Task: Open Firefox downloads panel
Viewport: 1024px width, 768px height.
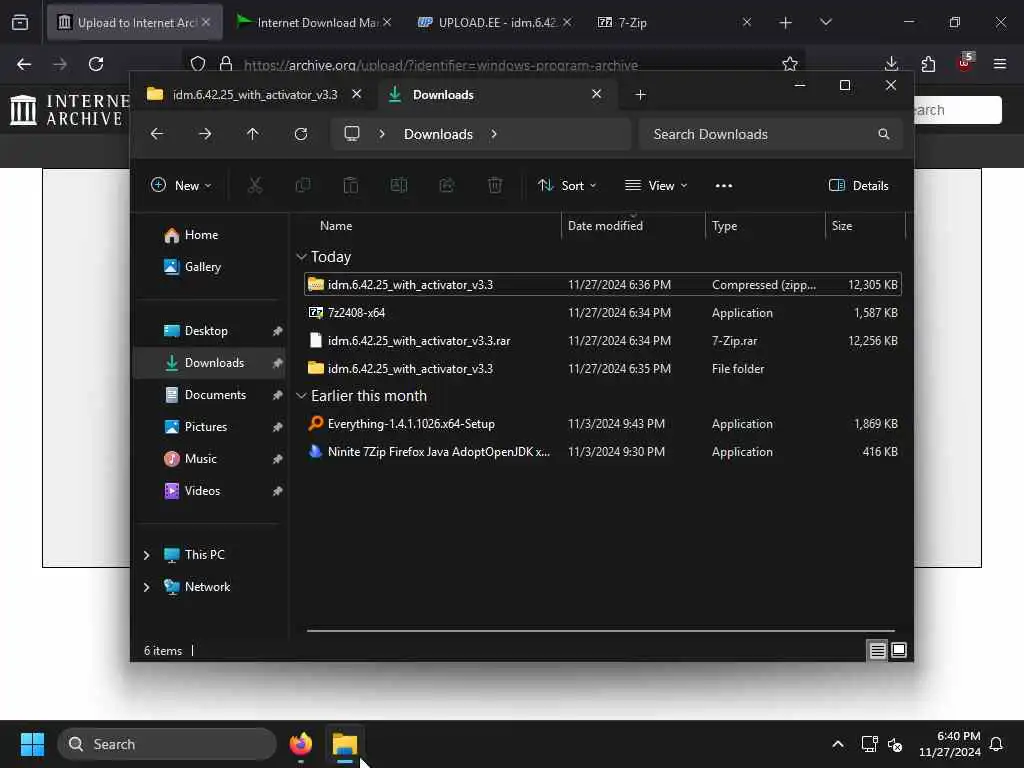Action: click(x=891, y=64)
